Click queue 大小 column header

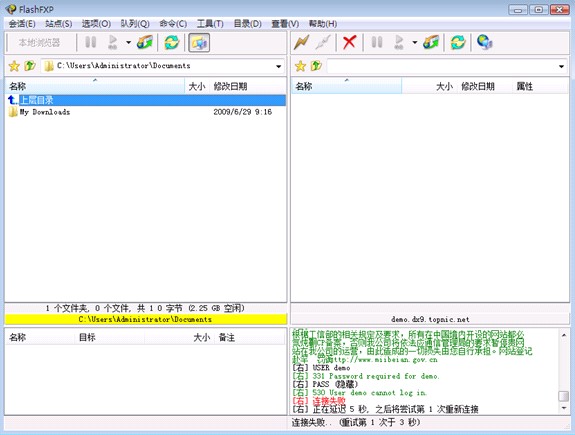179,337
